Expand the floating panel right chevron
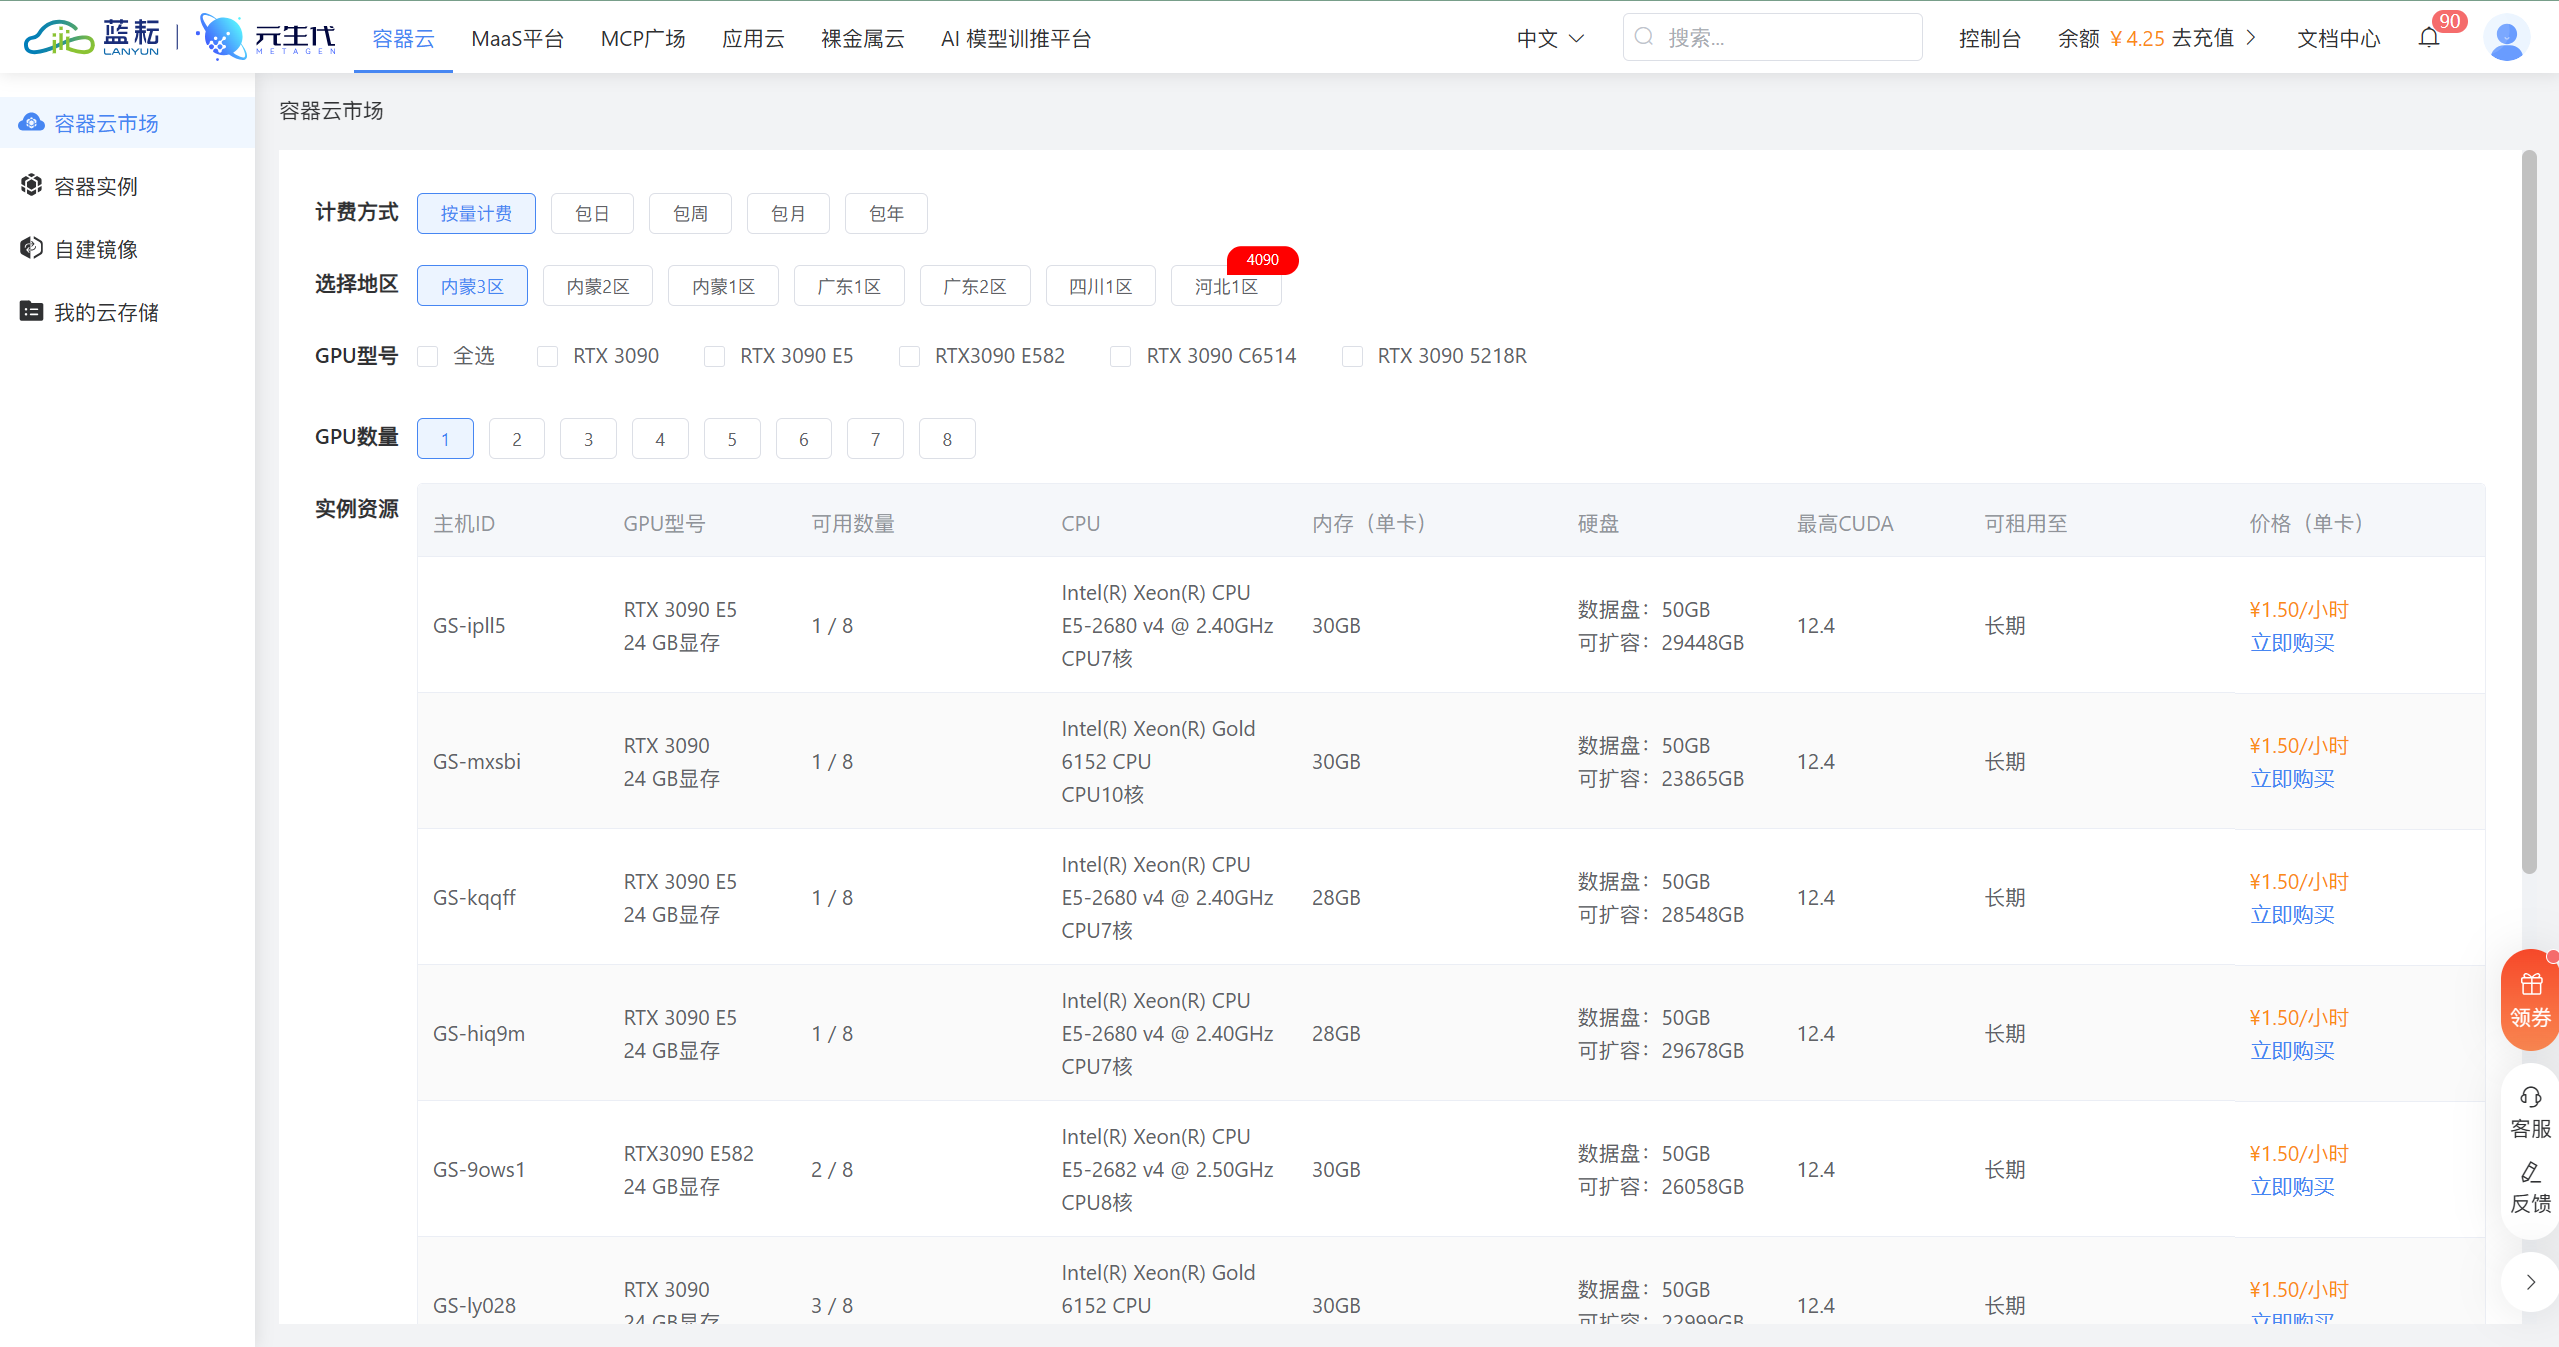2559x1347 pixels. (2530, 1282)
